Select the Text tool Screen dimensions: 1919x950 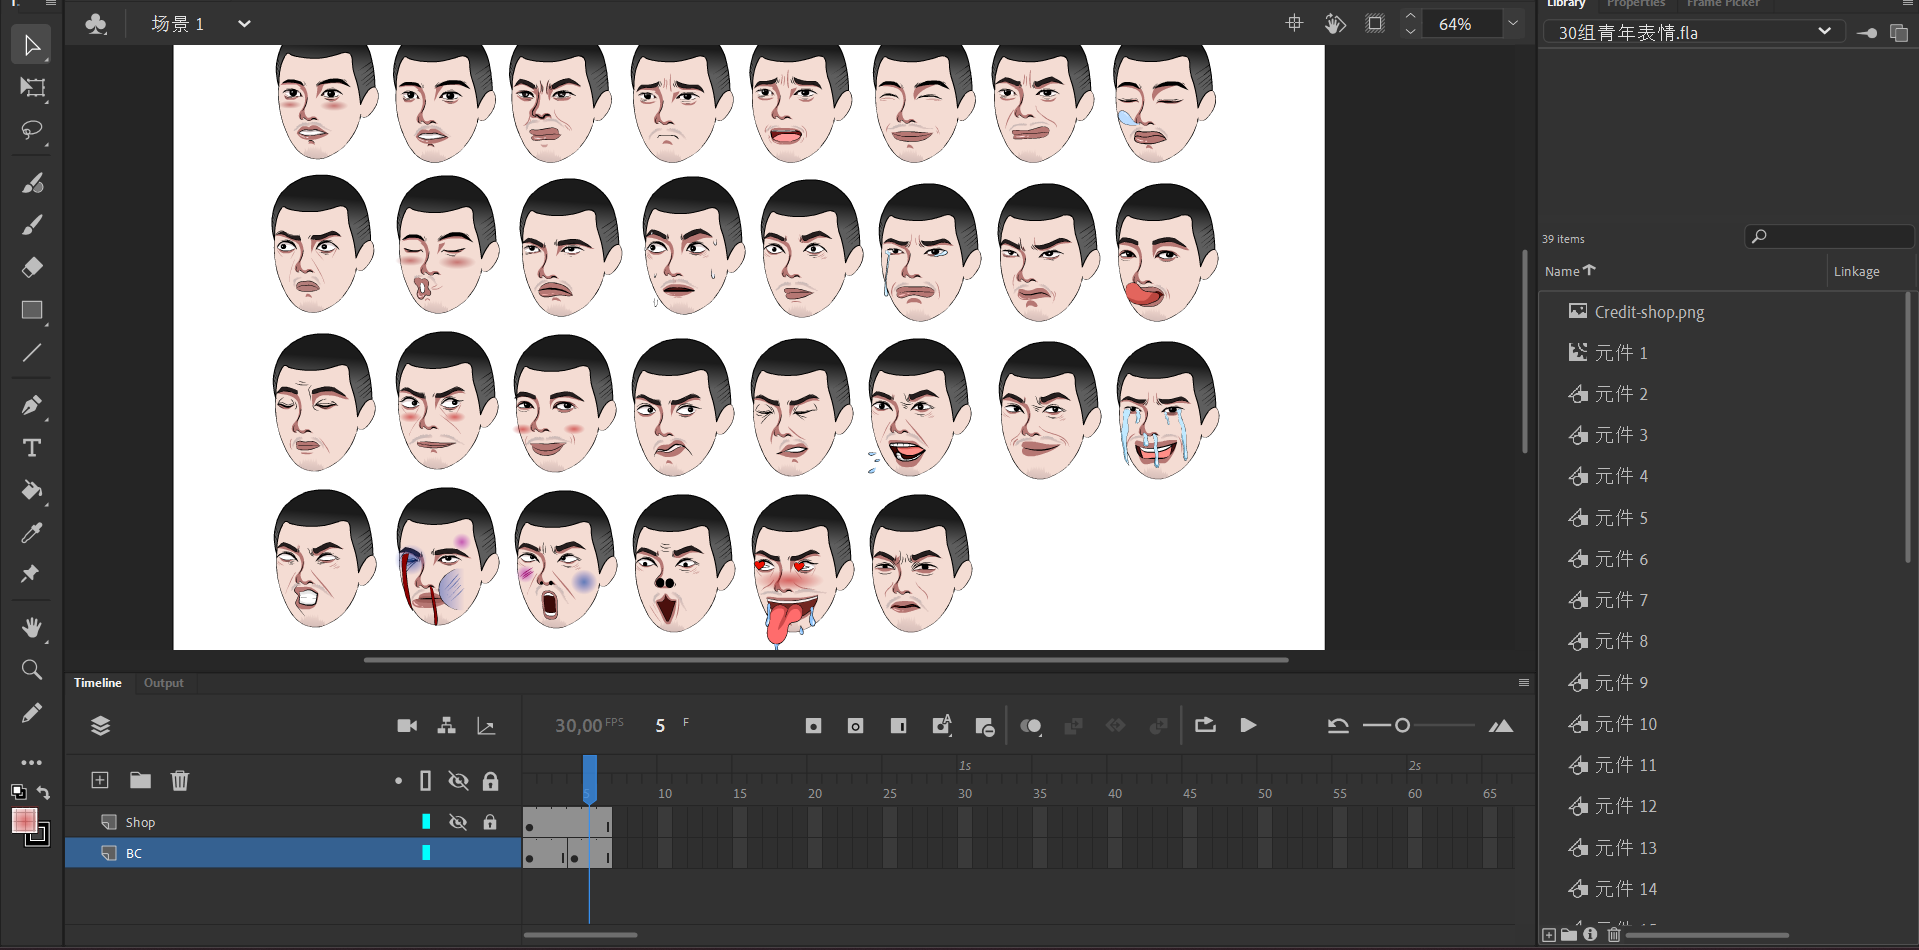pyautogui.click(x=32, y=448)
